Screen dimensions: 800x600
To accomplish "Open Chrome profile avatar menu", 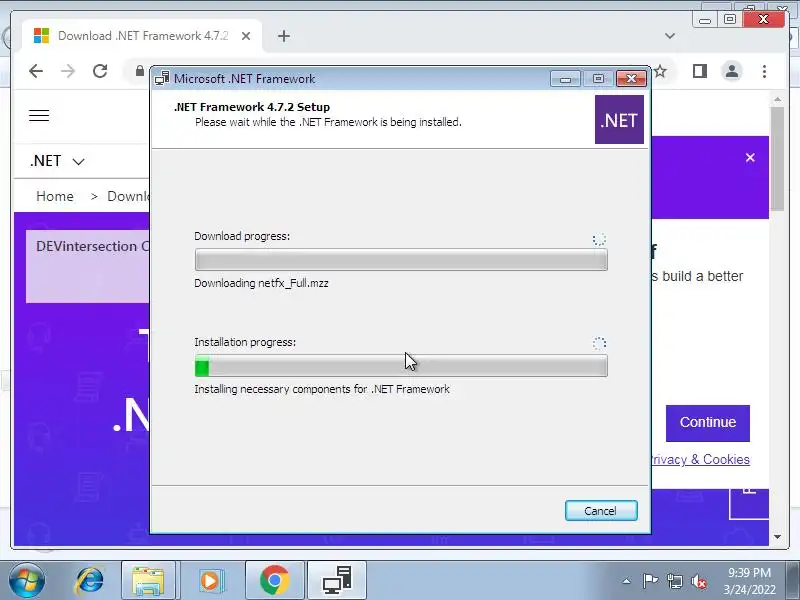I will [732, 71].
